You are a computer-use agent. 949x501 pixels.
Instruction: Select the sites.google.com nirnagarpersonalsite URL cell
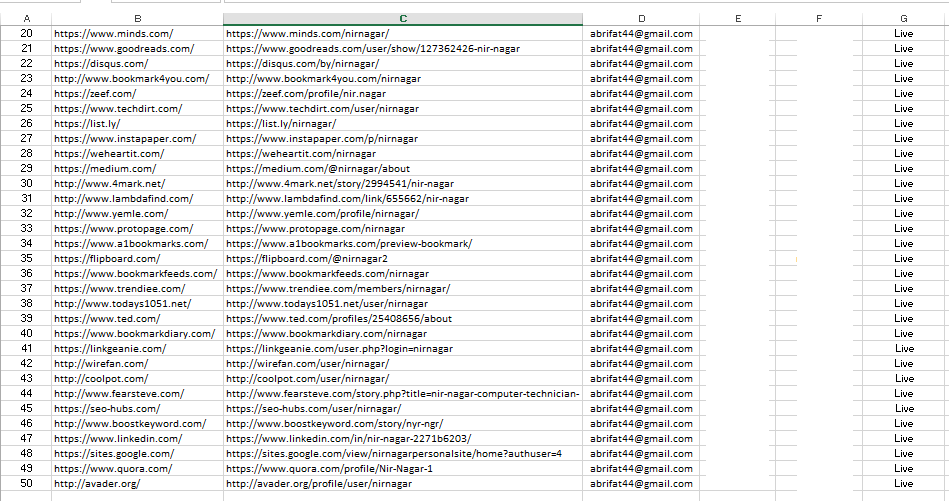[402, 453]
